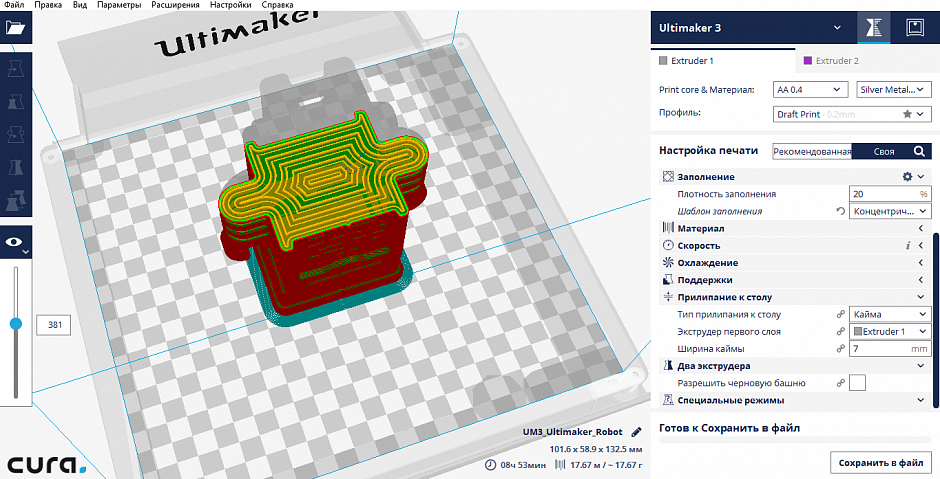This screenshot has height=479, width=940.
Task: Open the Настройки menu
Action: click(231, 5)
